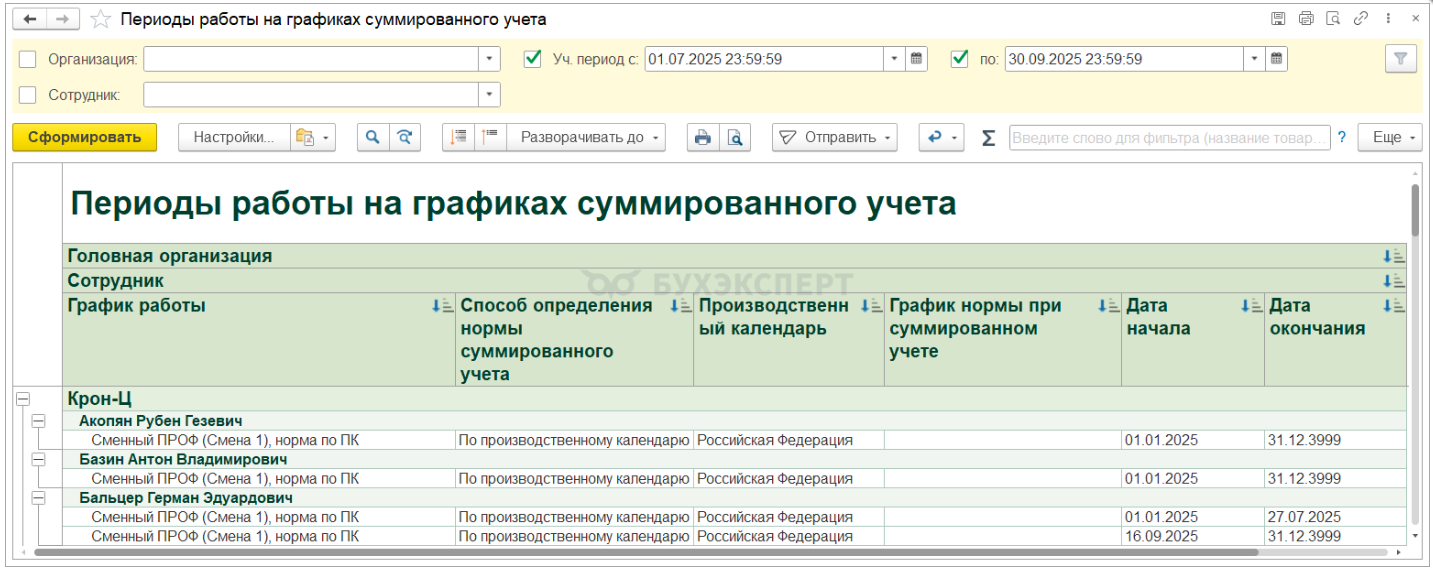Click the vertical scrollbar of the report
The width and height of the screenshot is (1433, 570).
tap(1415, 210)
